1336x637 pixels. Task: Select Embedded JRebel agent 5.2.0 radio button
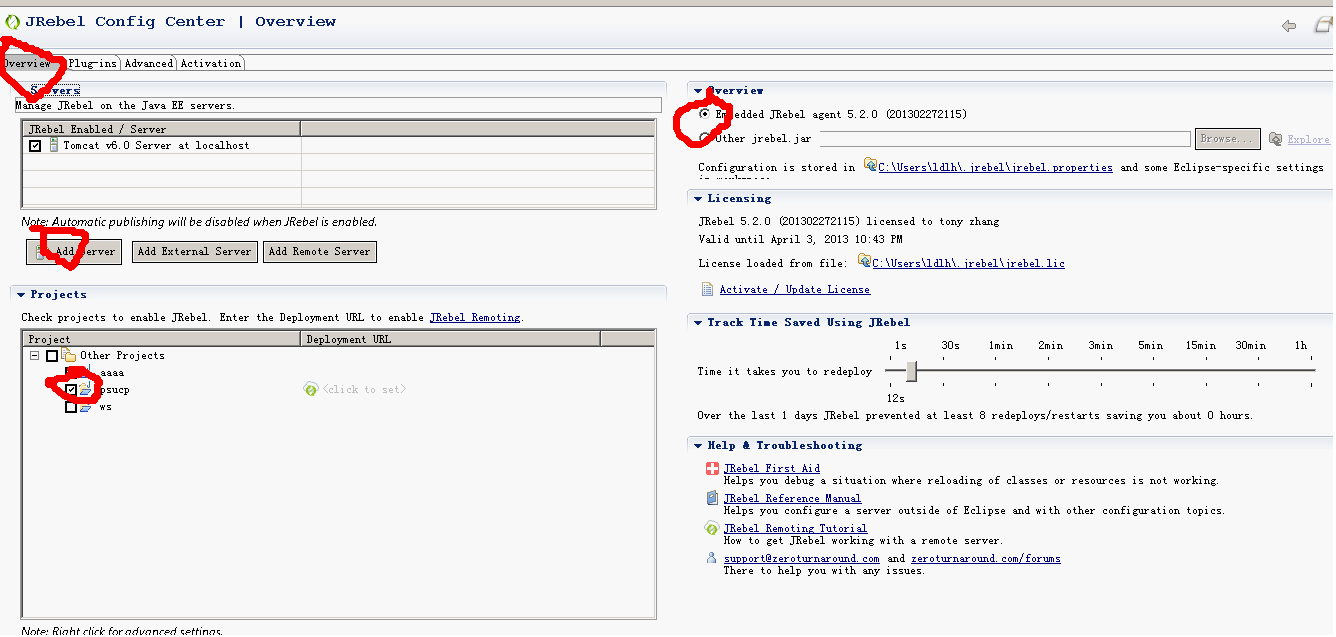(705, 114)
